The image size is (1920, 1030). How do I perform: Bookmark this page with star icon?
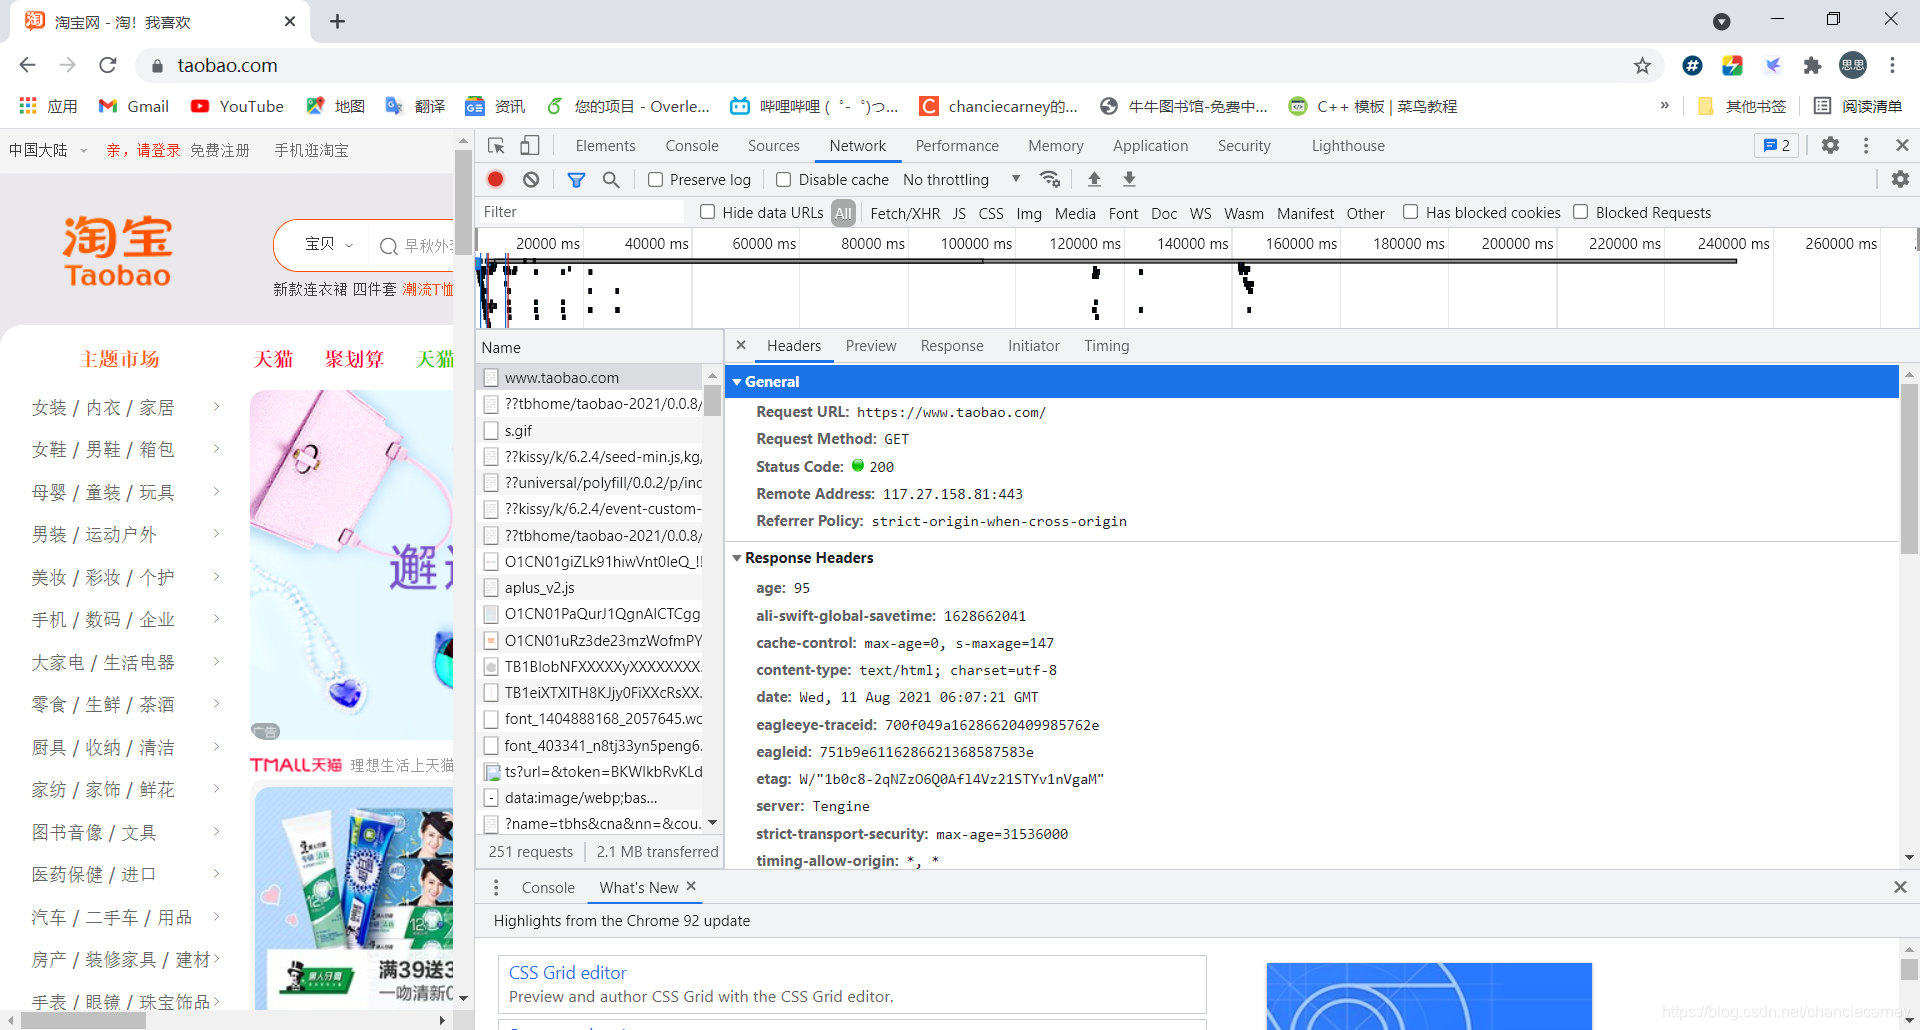[x=1642, y=65]
